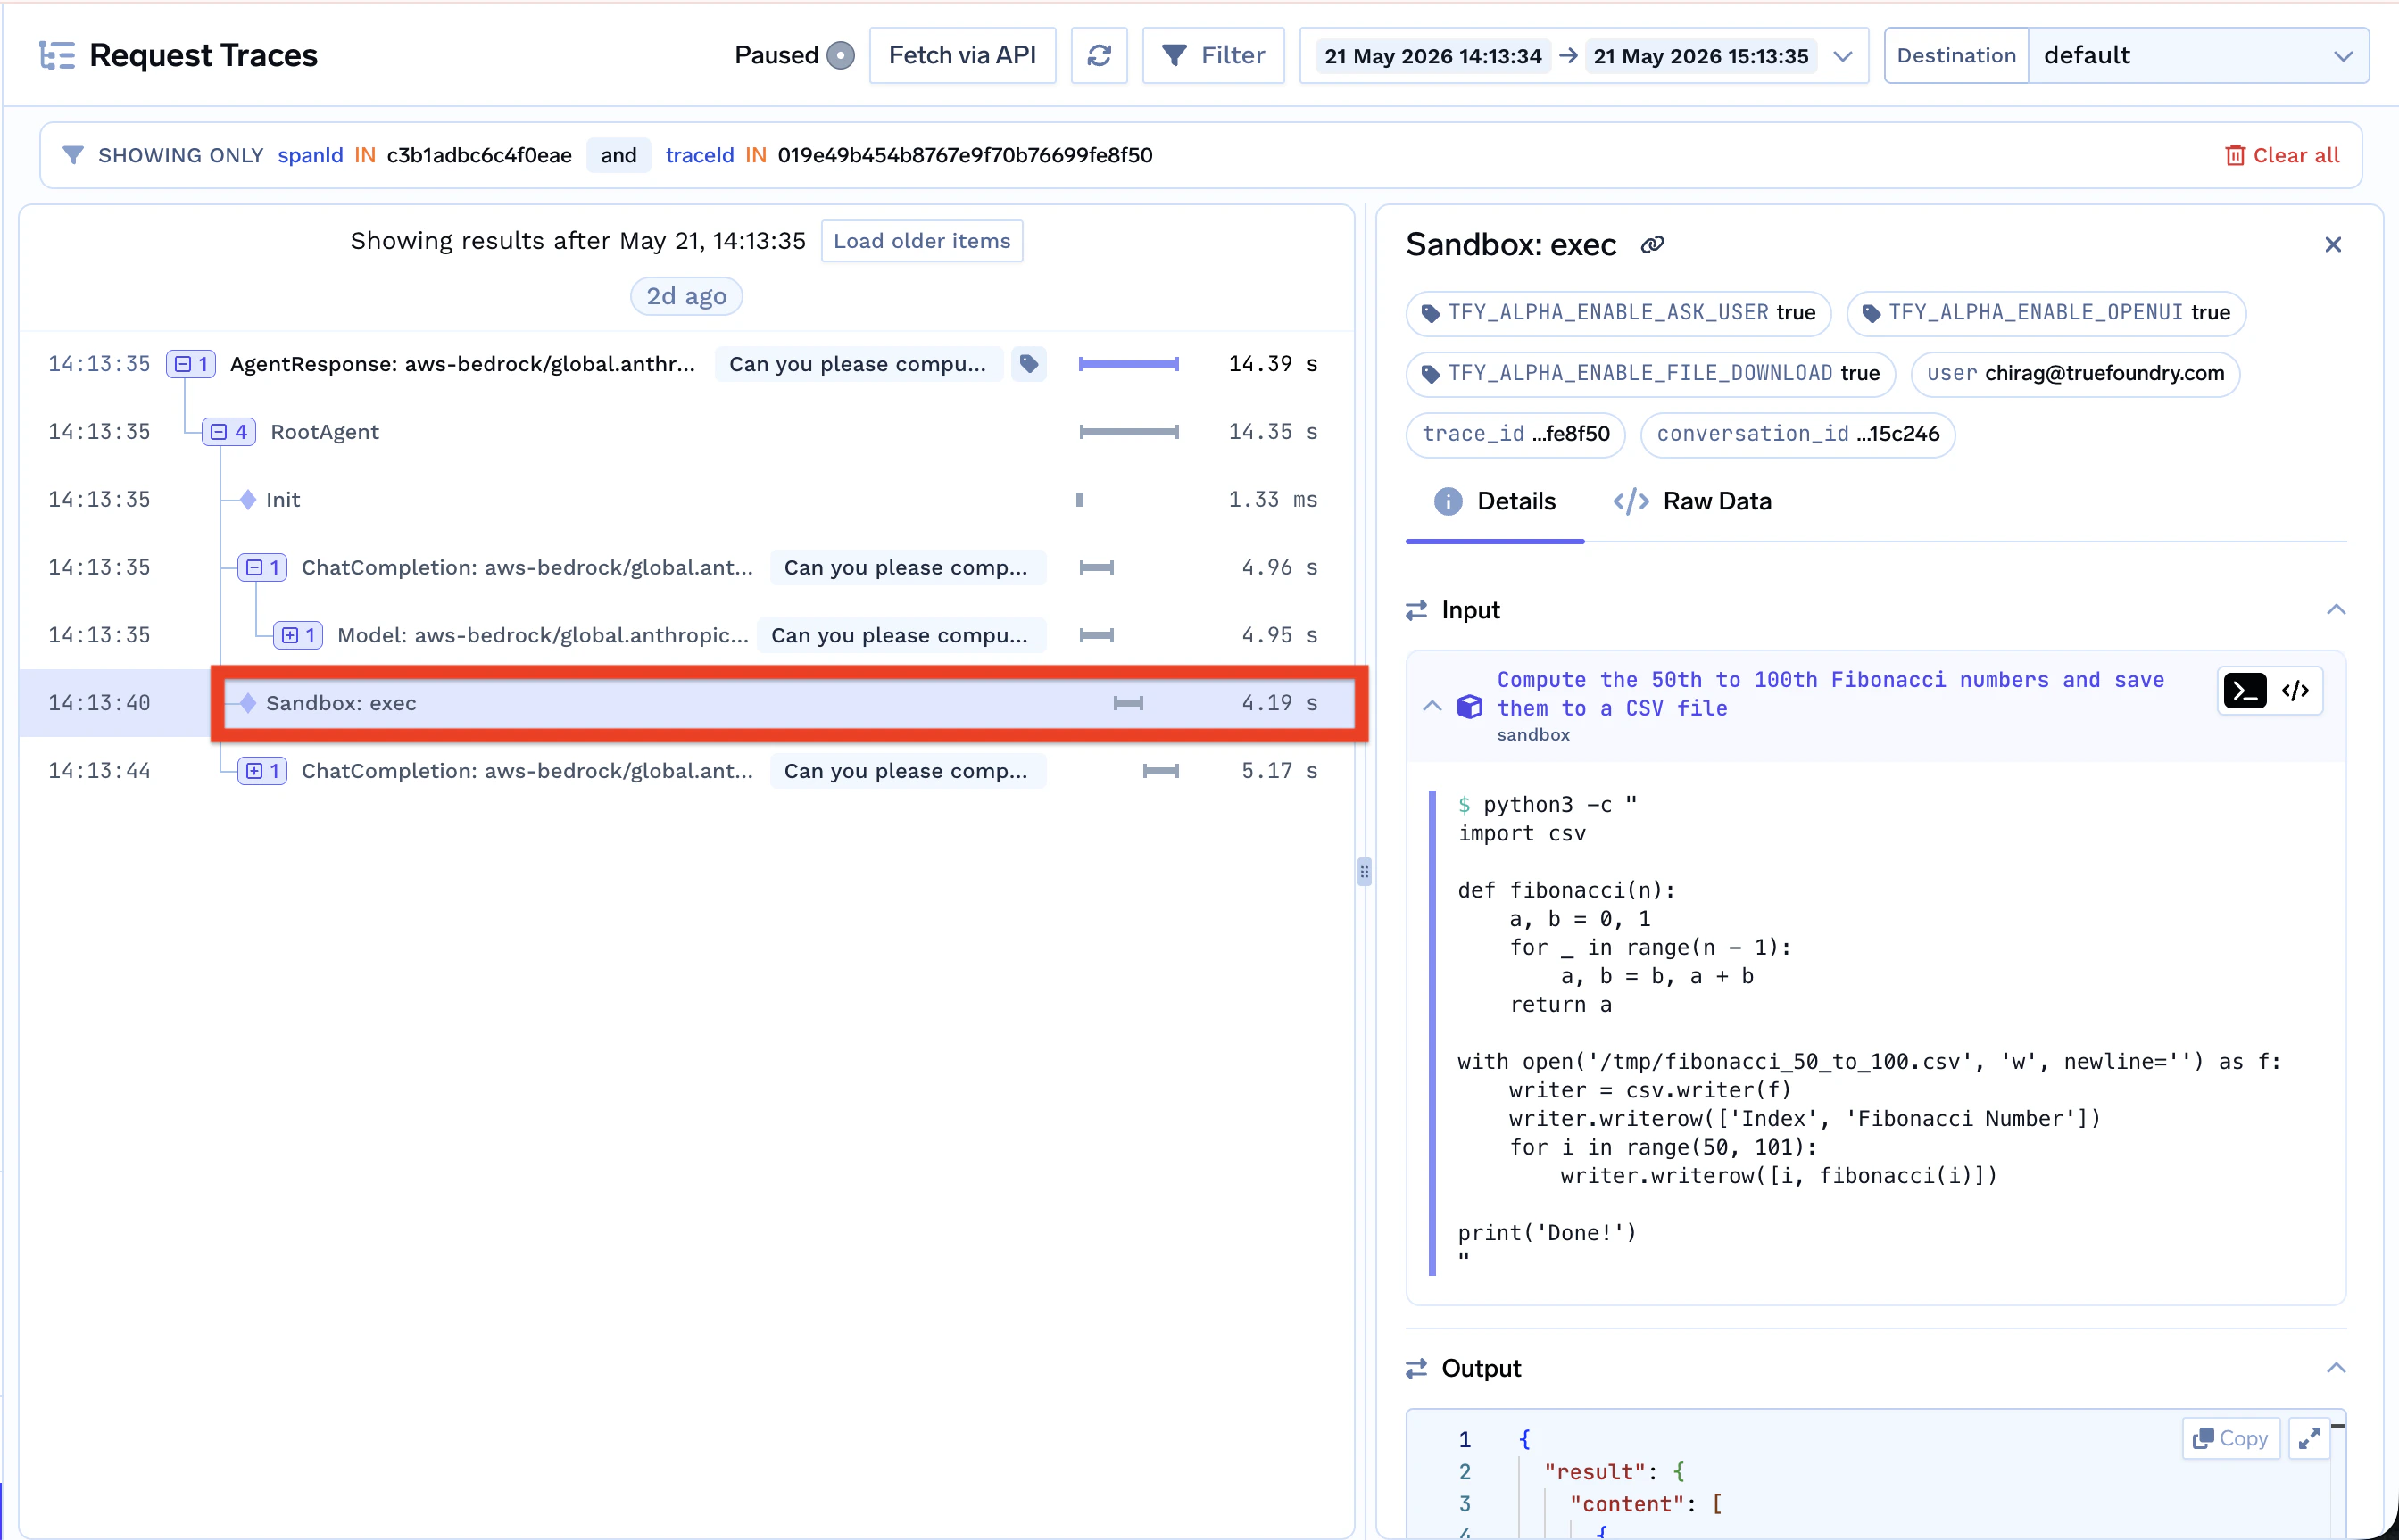The width and height of the screenshot is (2399, 1540).
Task: Click the 'Compute the 50th to 100th Fibonacci' title
Action: 1830,694
